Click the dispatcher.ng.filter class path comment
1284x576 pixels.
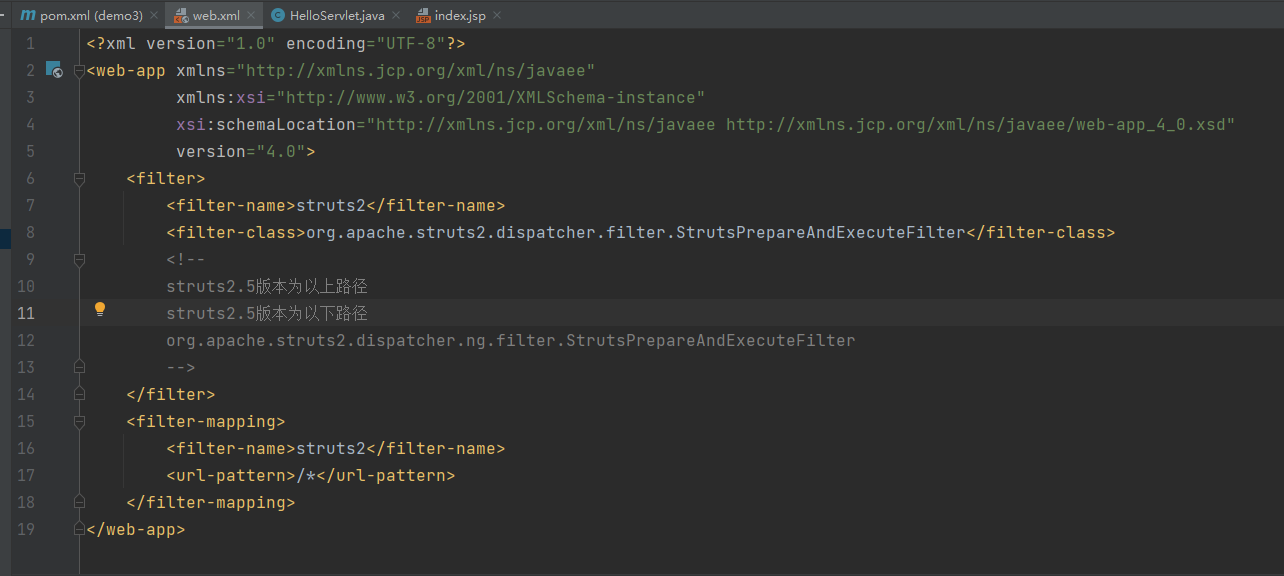pos(511,340)
